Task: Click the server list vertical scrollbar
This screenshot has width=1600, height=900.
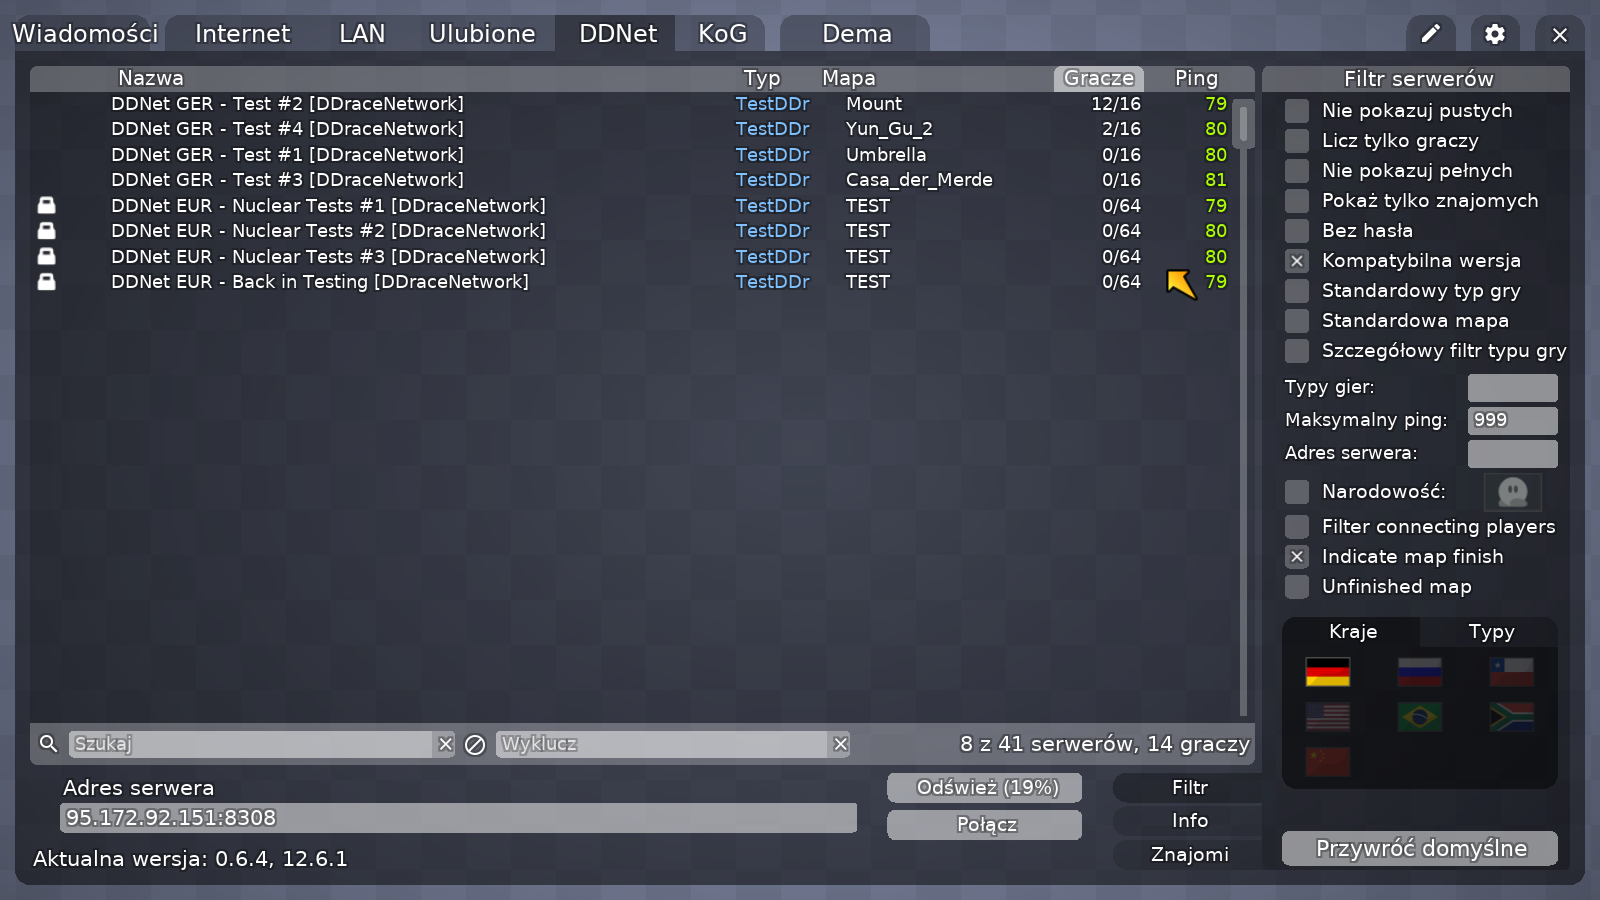Action: click(1243, 400)
